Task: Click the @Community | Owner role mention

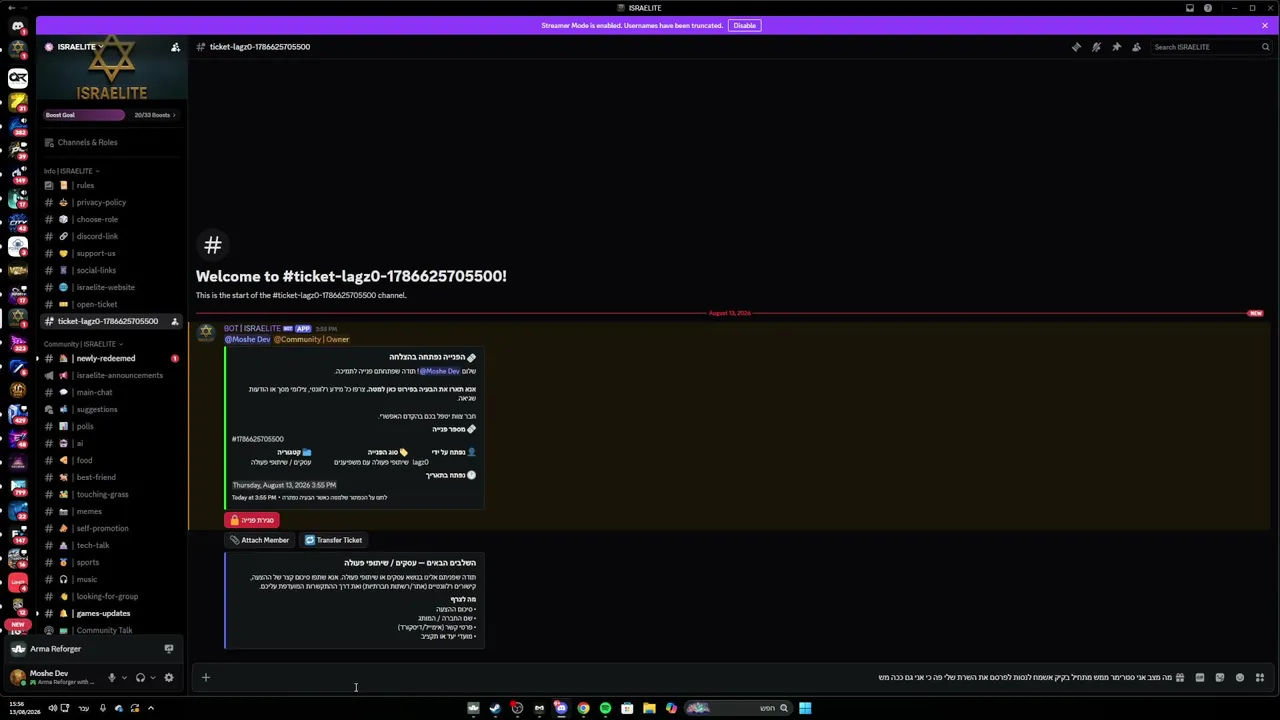Action: click(312, 340)
